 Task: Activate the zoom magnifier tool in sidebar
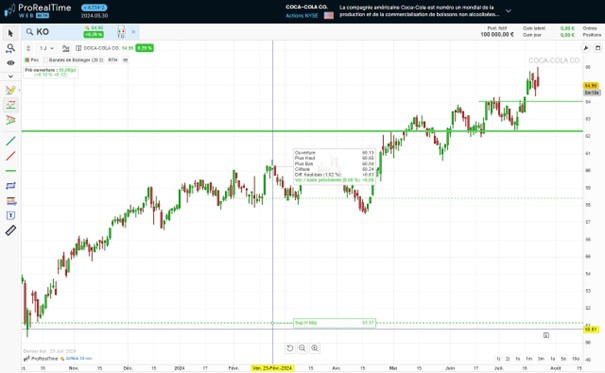10,49
